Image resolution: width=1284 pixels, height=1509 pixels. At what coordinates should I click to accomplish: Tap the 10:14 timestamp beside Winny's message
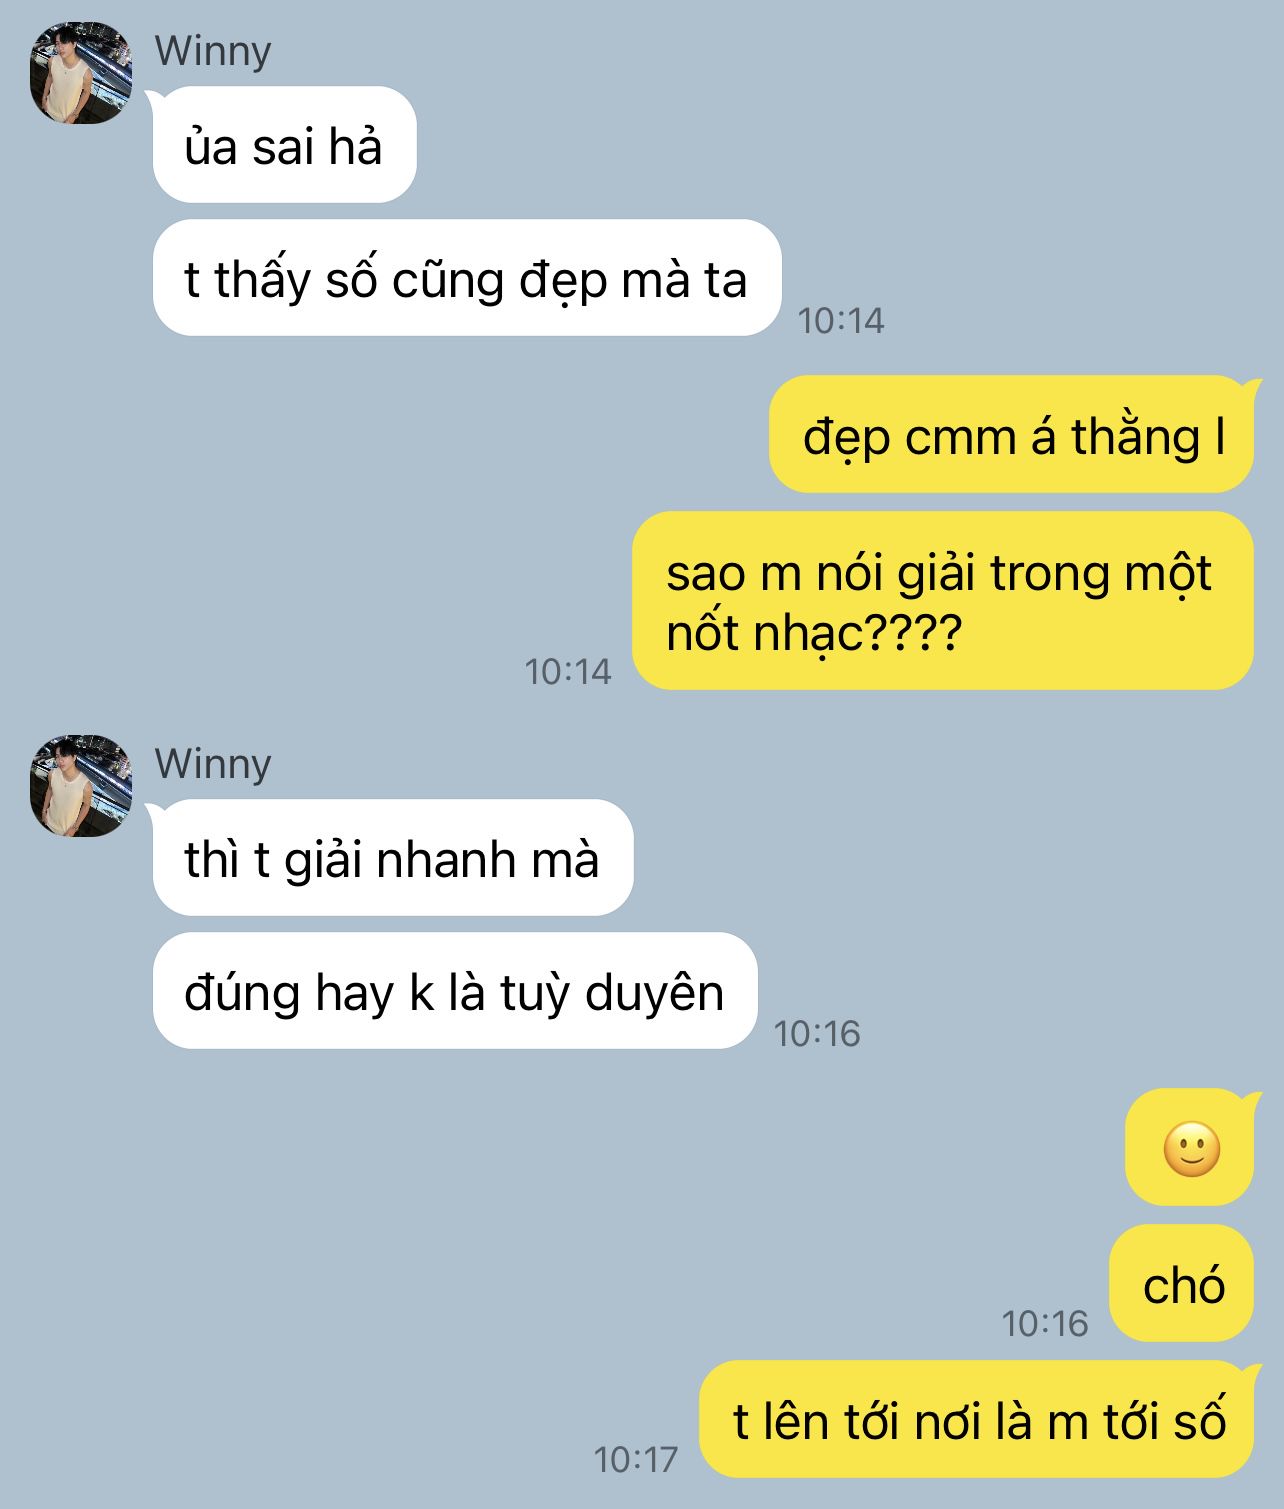click(841, 320)
